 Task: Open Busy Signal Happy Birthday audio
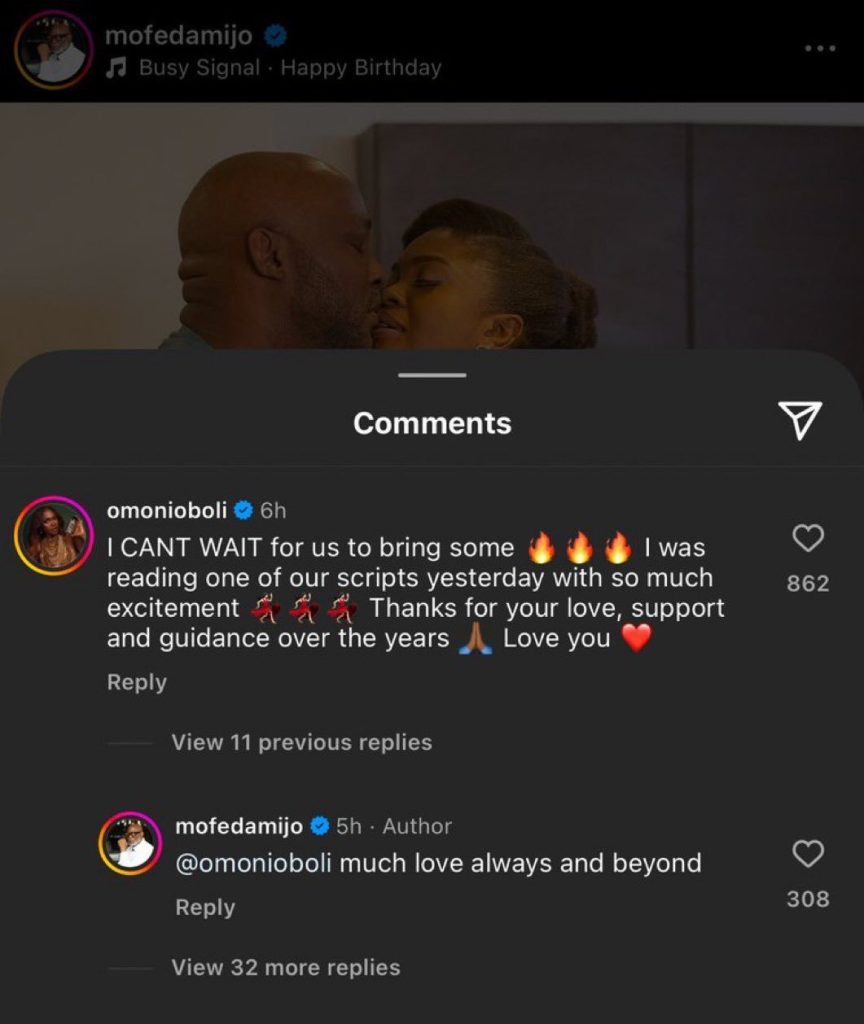pyautogui.click(x=290, y=68)
